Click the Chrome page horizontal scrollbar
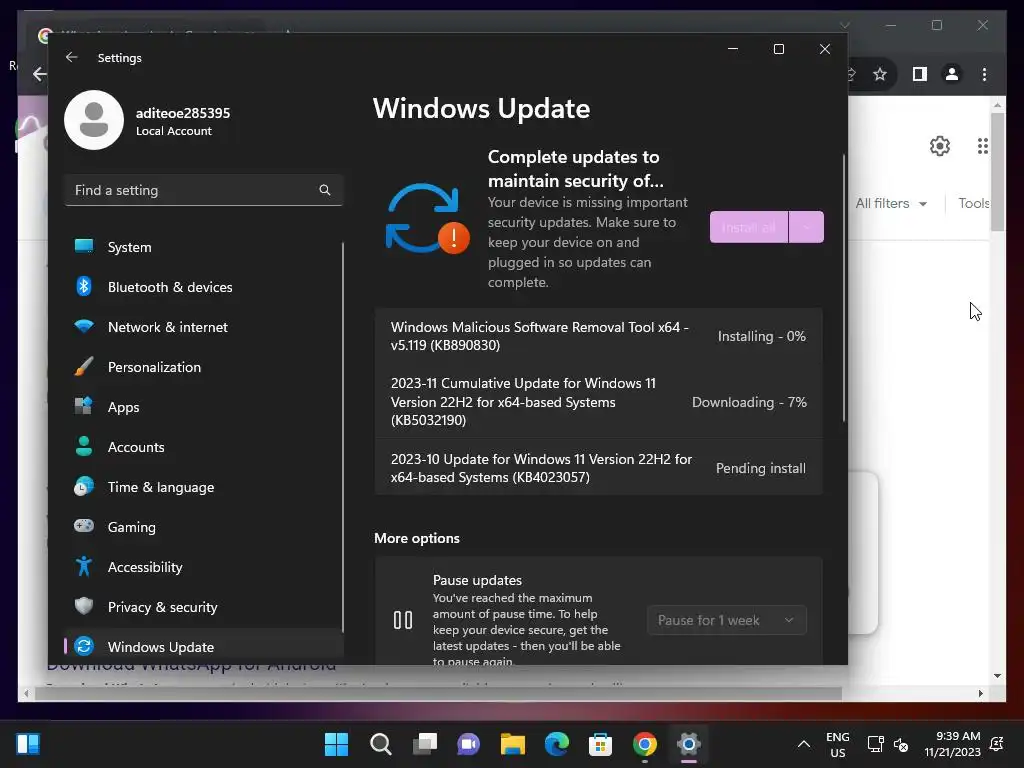The height and width of the screenshot is (768, 1024). pos(438,694)
